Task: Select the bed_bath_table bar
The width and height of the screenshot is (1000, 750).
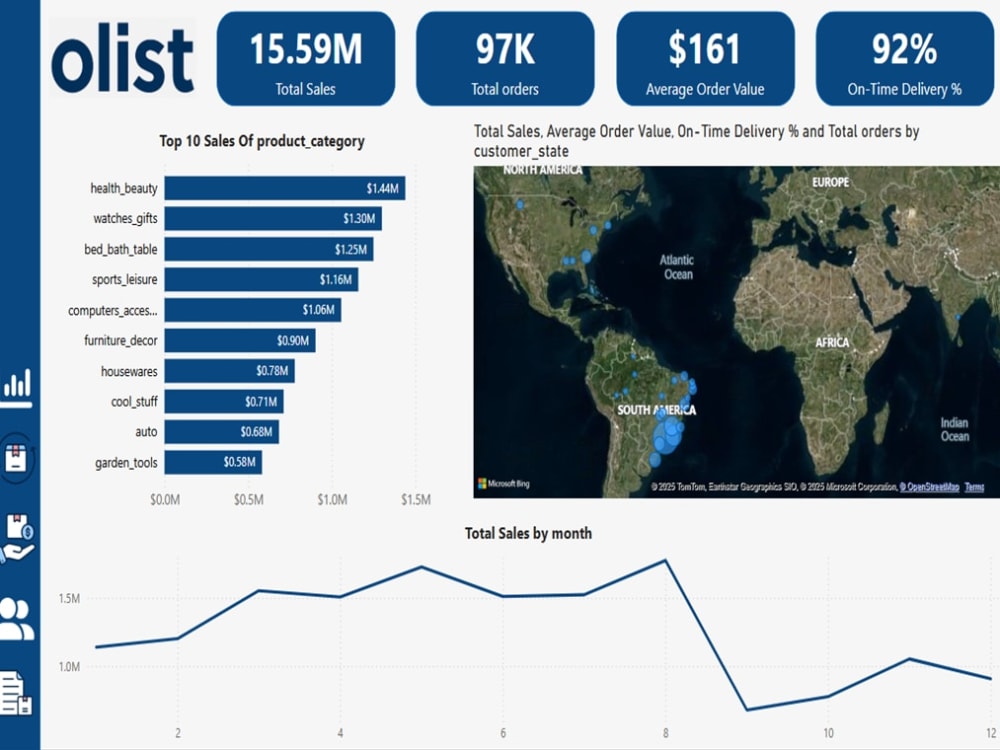Action: click(x=268, y=249)
